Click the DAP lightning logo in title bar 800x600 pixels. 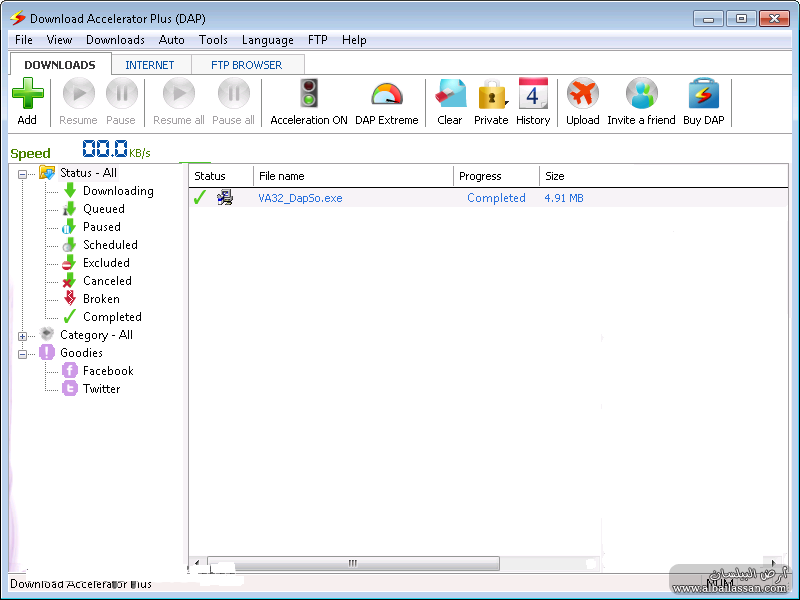pyautogui.click(x=18, y=18)
